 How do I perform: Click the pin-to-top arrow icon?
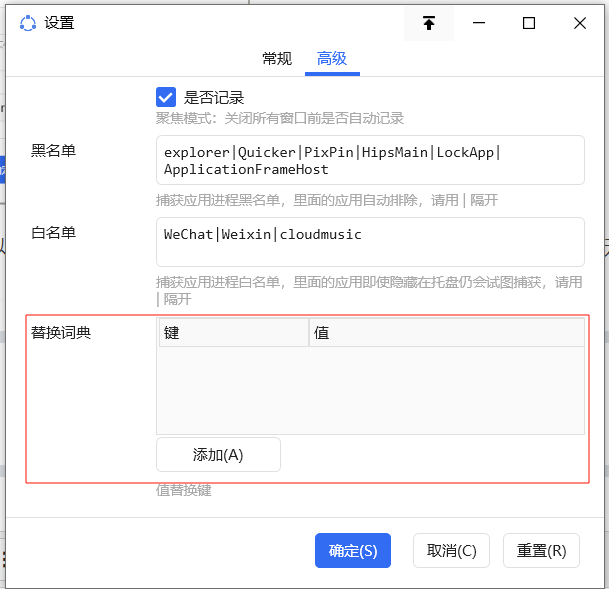(x=429, y=23)
